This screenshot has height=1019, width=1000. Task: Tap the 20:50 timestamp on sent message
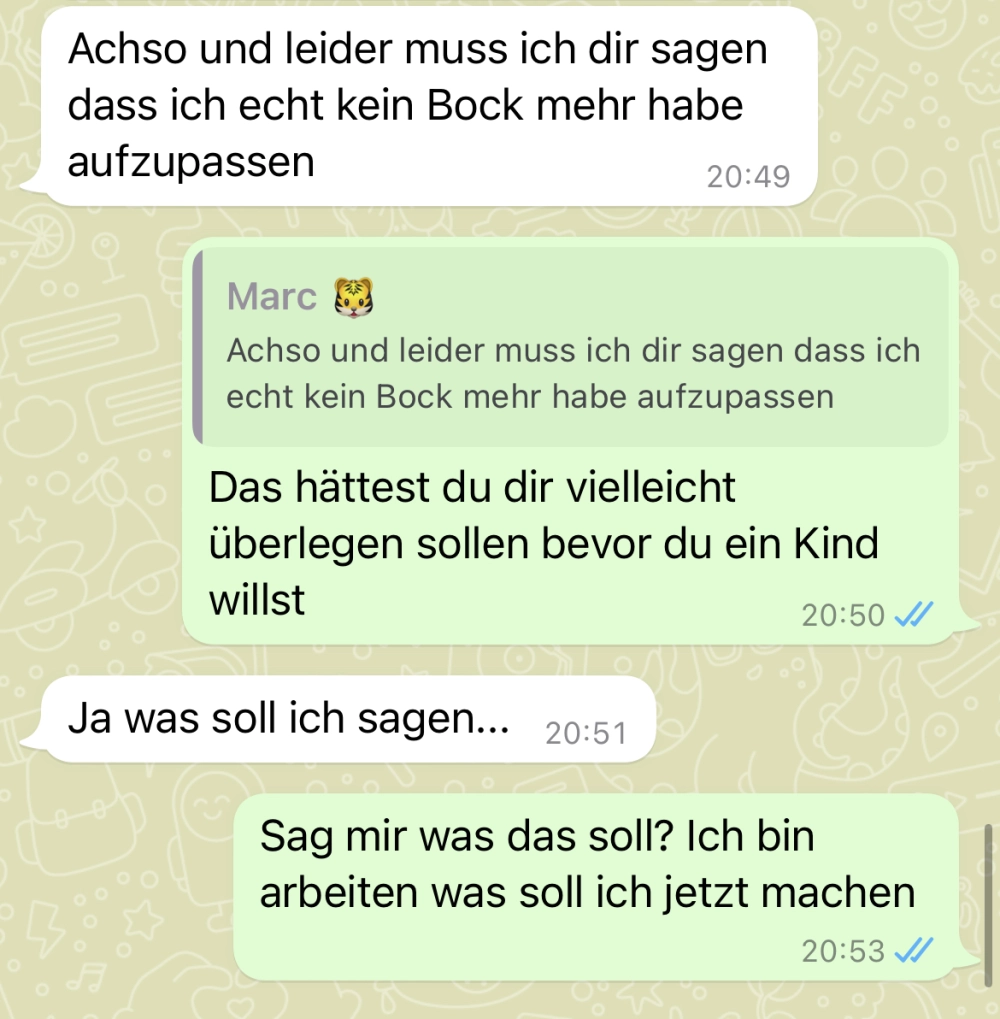click(843, 615)
